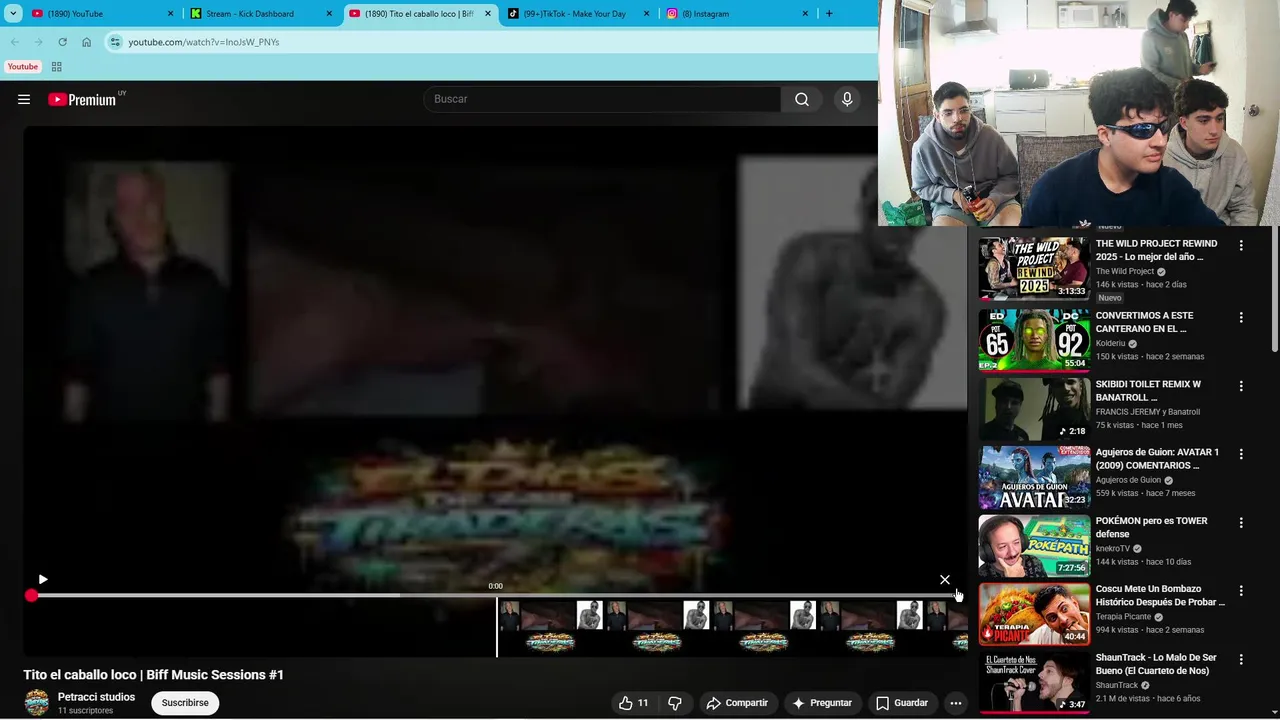
Task: Subscribe with the Suscribirse button
Action: click(x=185, y=703)
